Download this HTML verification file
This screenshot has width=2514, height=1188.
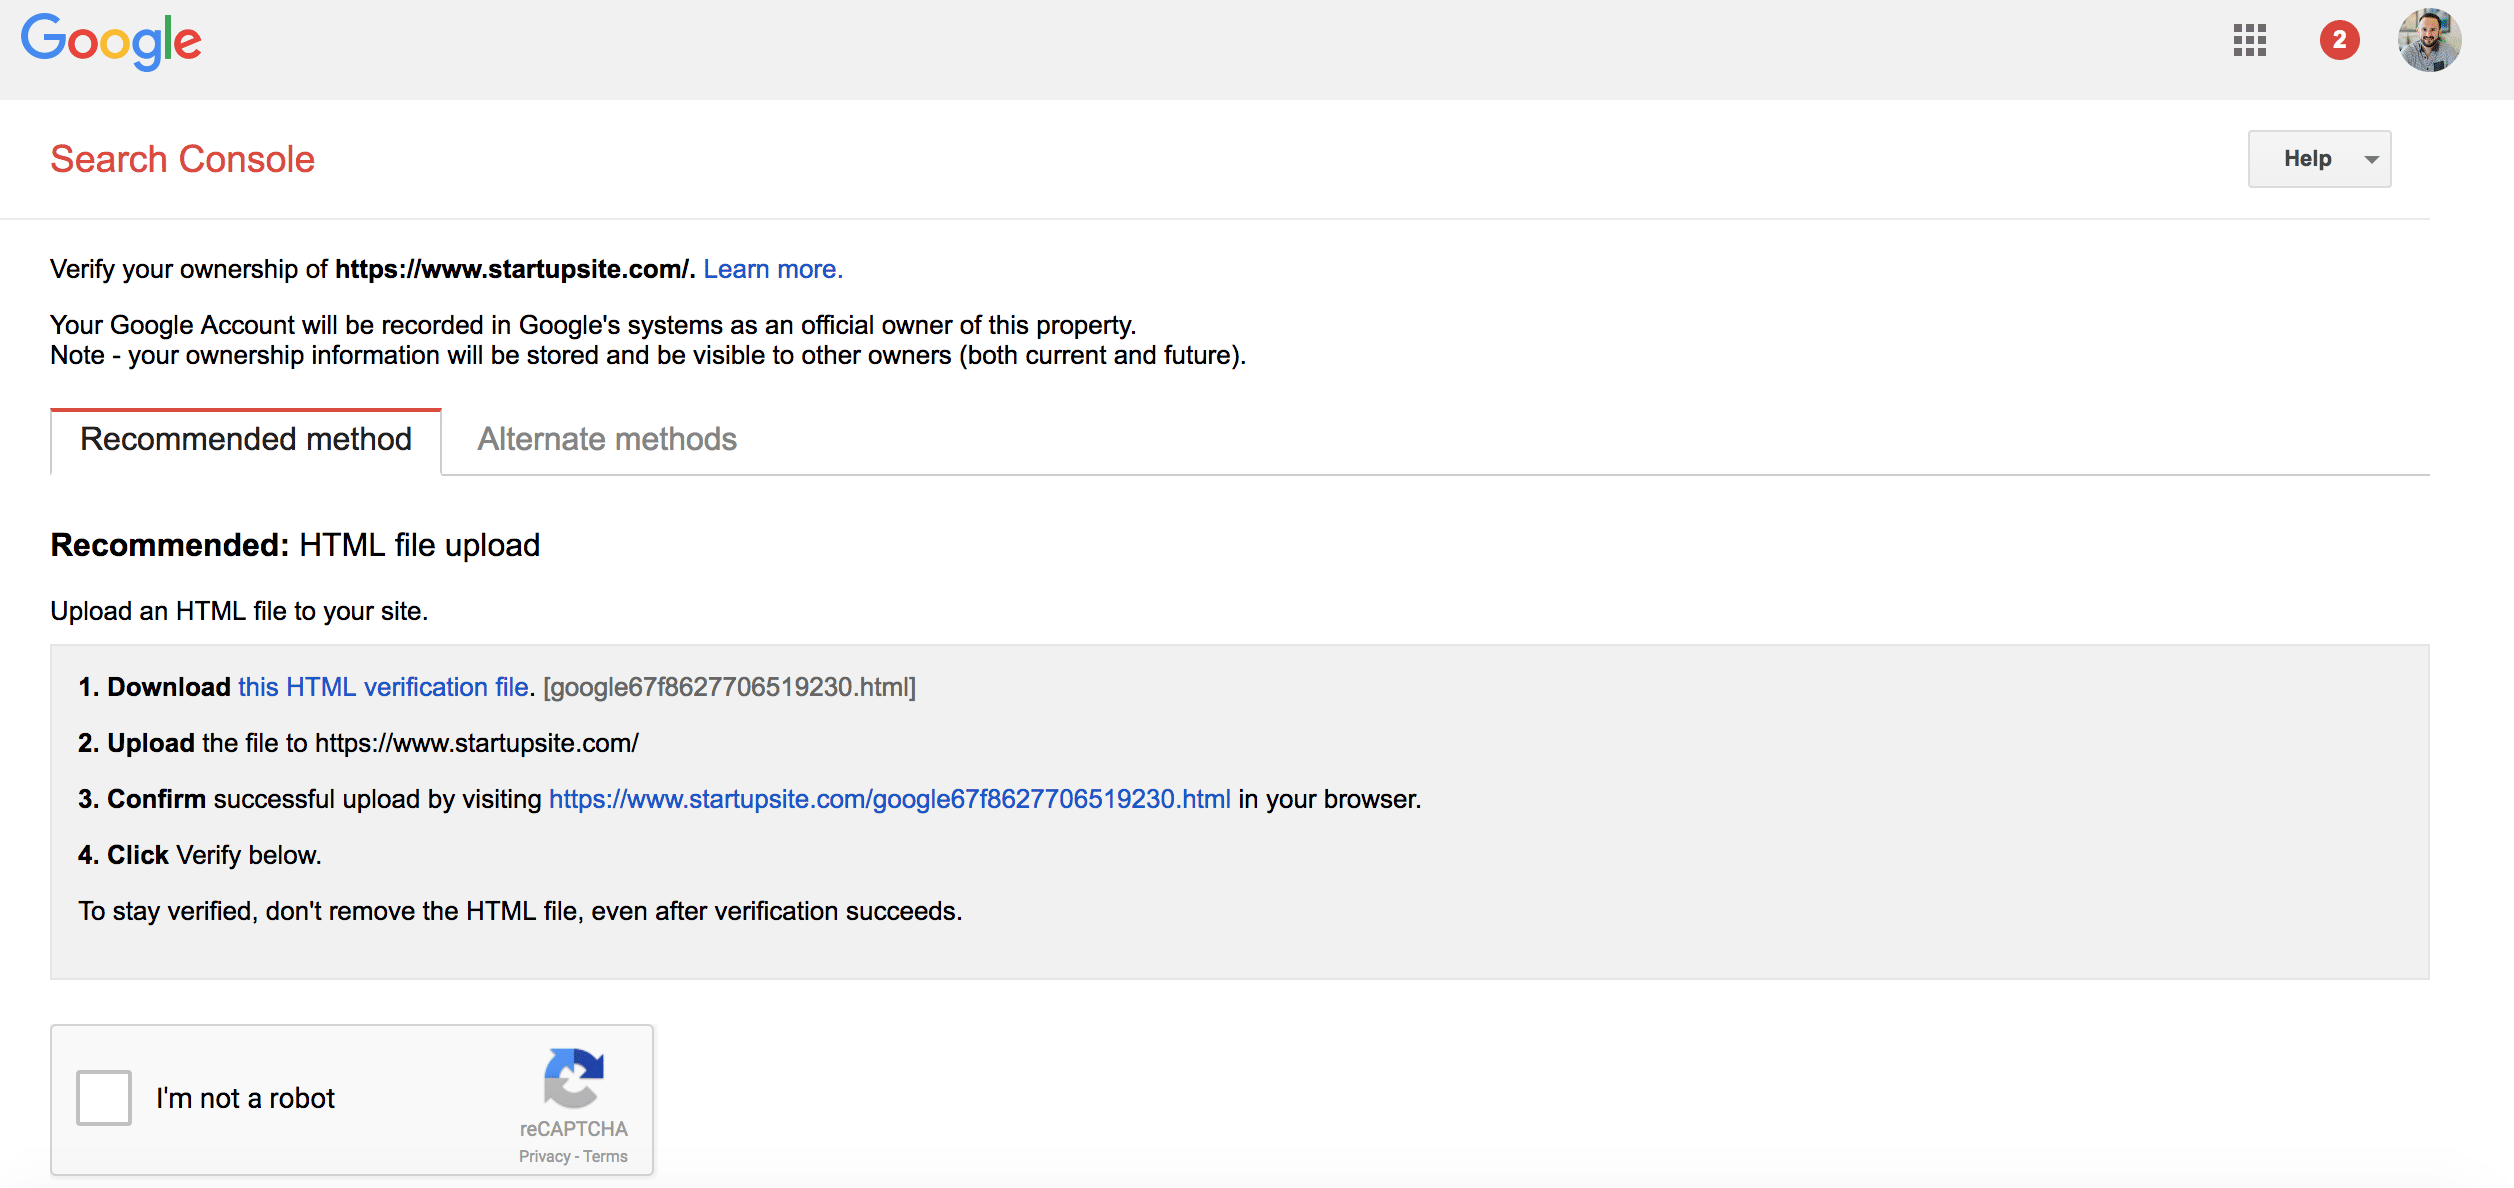(383, 687)
